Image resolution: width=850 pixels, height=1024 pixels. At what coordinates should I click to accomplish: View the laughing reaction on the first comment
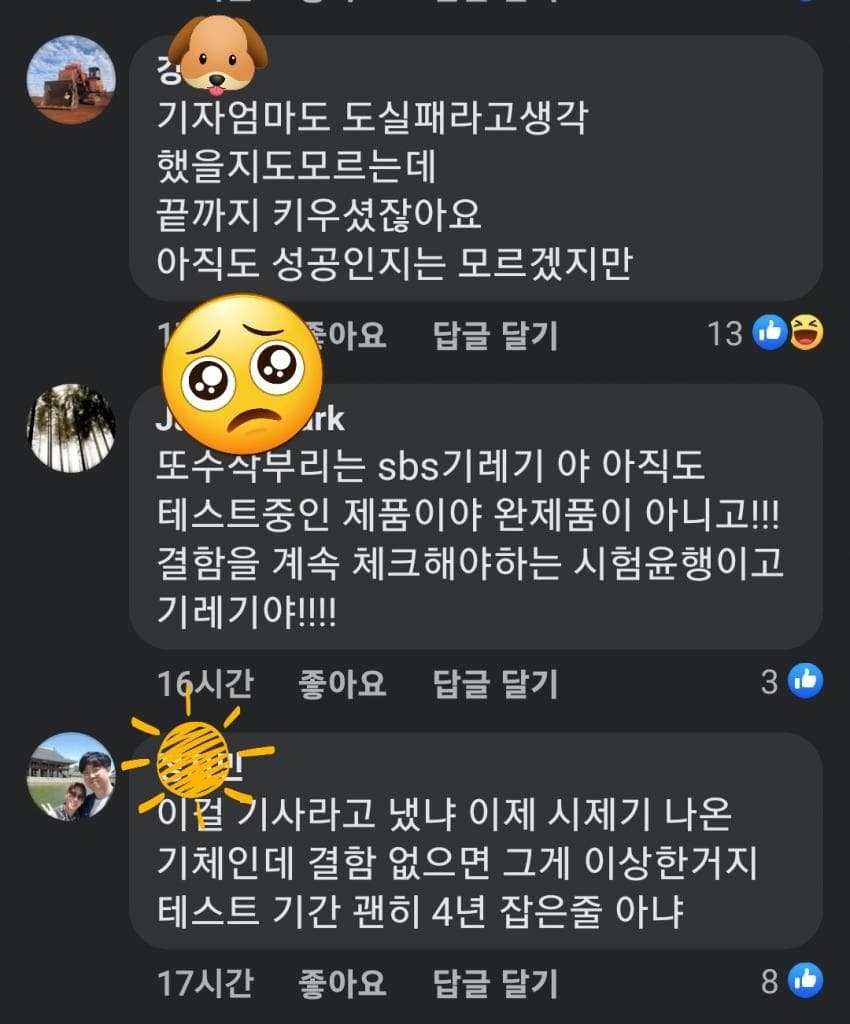806,332
